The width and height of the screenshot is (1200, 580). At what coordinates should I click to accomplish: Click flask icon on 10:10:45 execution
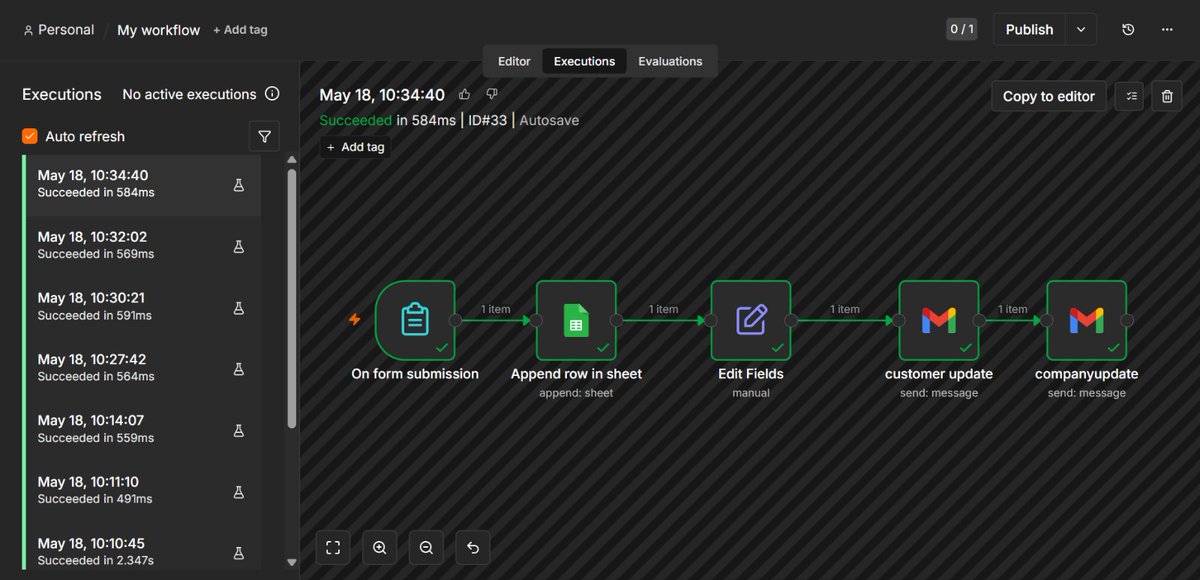(x=239, y=552)
